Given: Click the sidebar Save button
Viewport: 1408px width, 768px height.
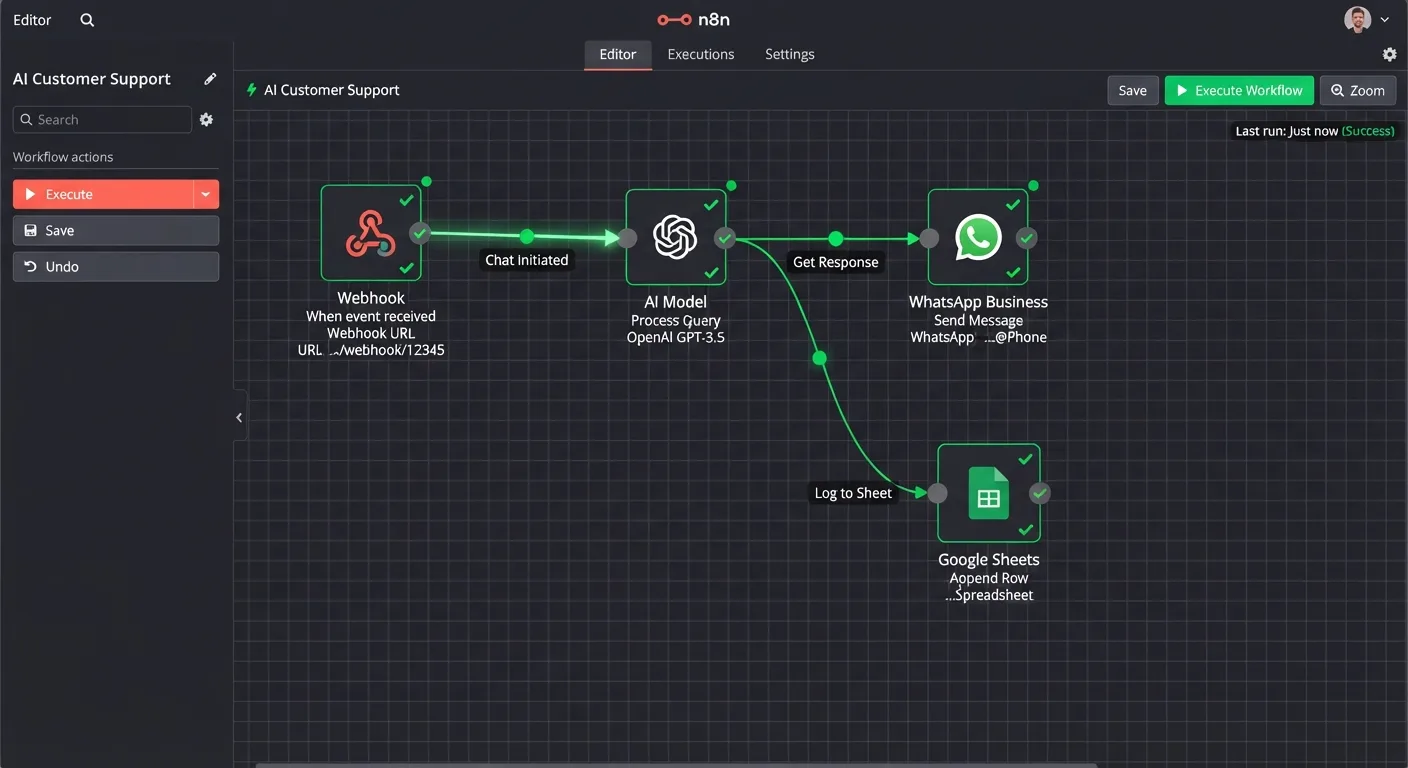Looking at the screenshot, I should coord(116,230).
